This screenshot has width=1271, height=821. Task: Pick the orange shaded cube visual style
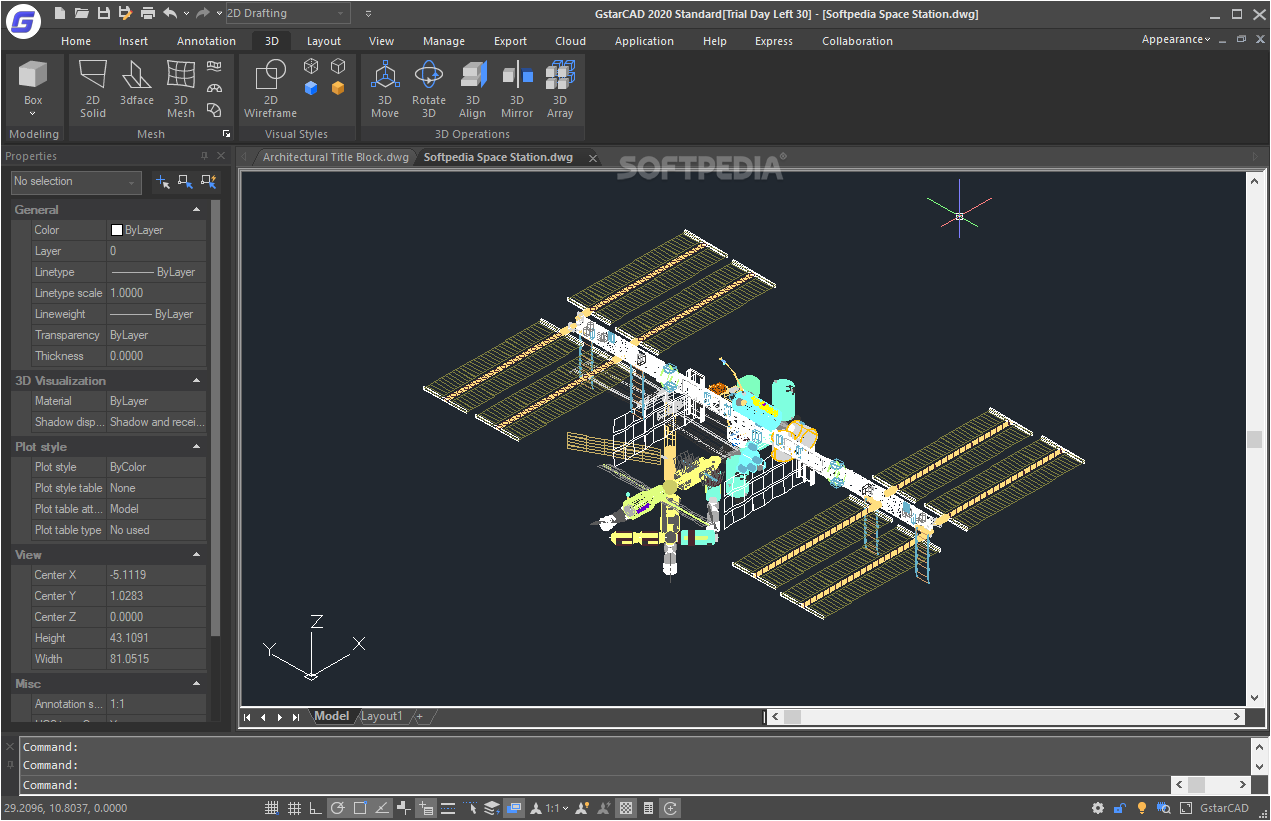pos(338,88)
